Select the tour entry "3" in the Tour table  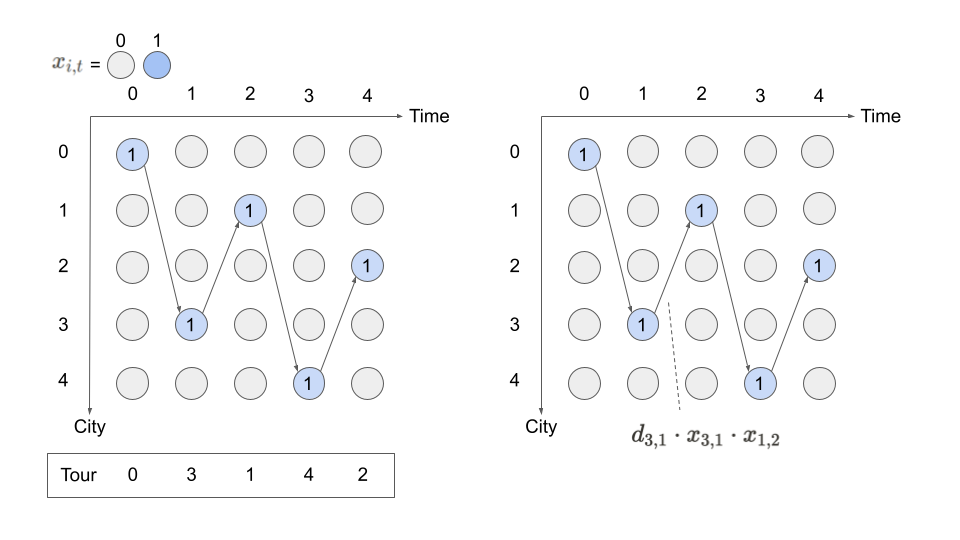coord(191,475)
